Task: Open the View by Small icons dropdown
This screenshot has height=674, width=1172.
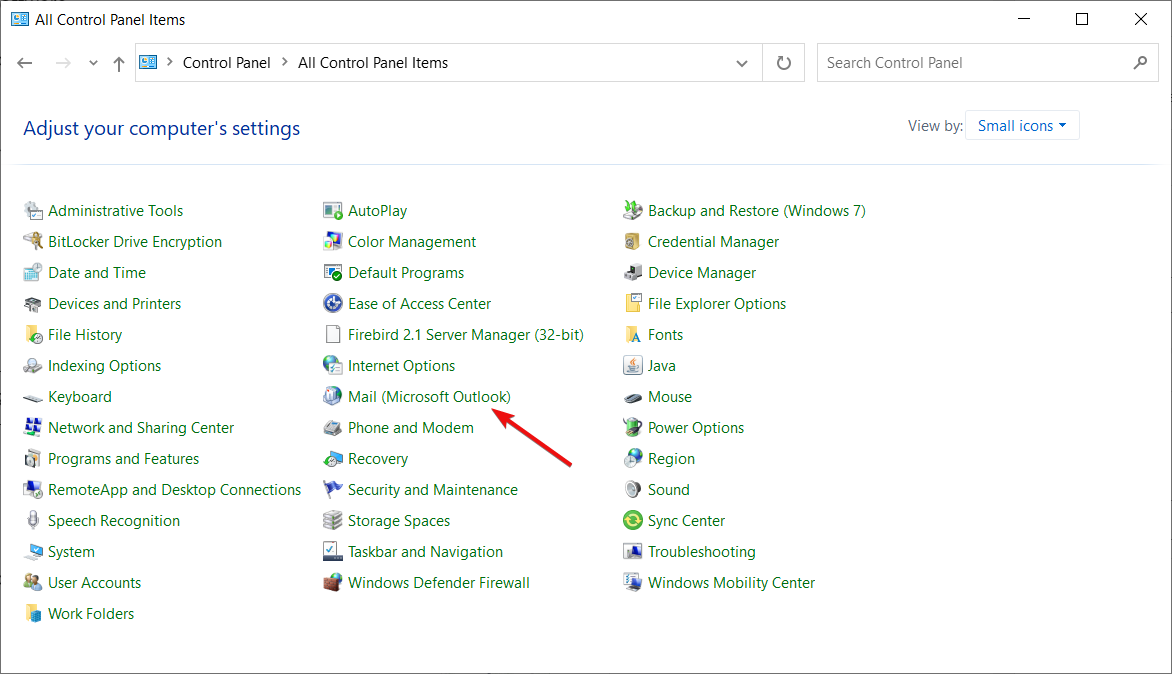Action: coord(1022,126)
